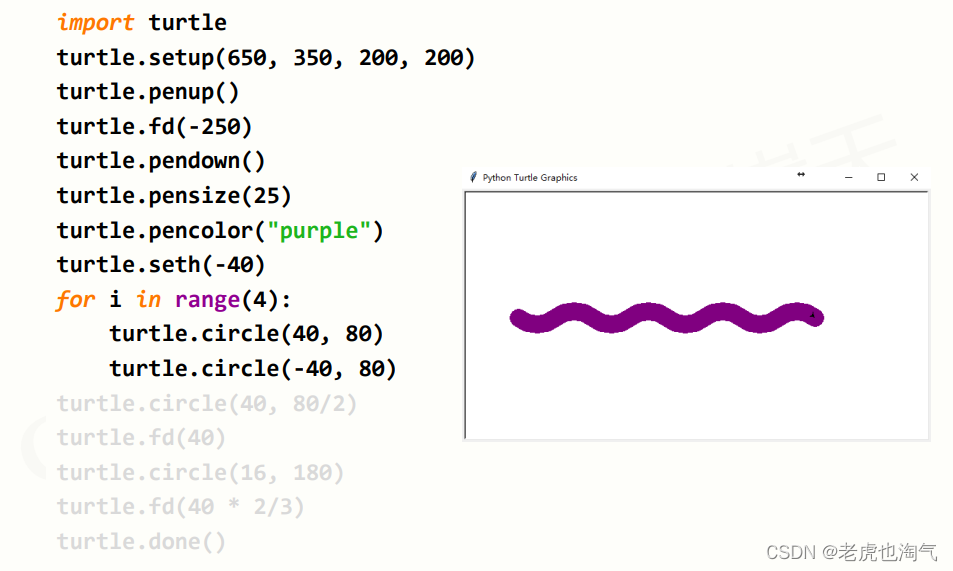Image resolution: width=953 pixels, height=571 pixels.
Task: Click the line "turtle.circle(-40, 80)"
Action: (x=253, y=369)
